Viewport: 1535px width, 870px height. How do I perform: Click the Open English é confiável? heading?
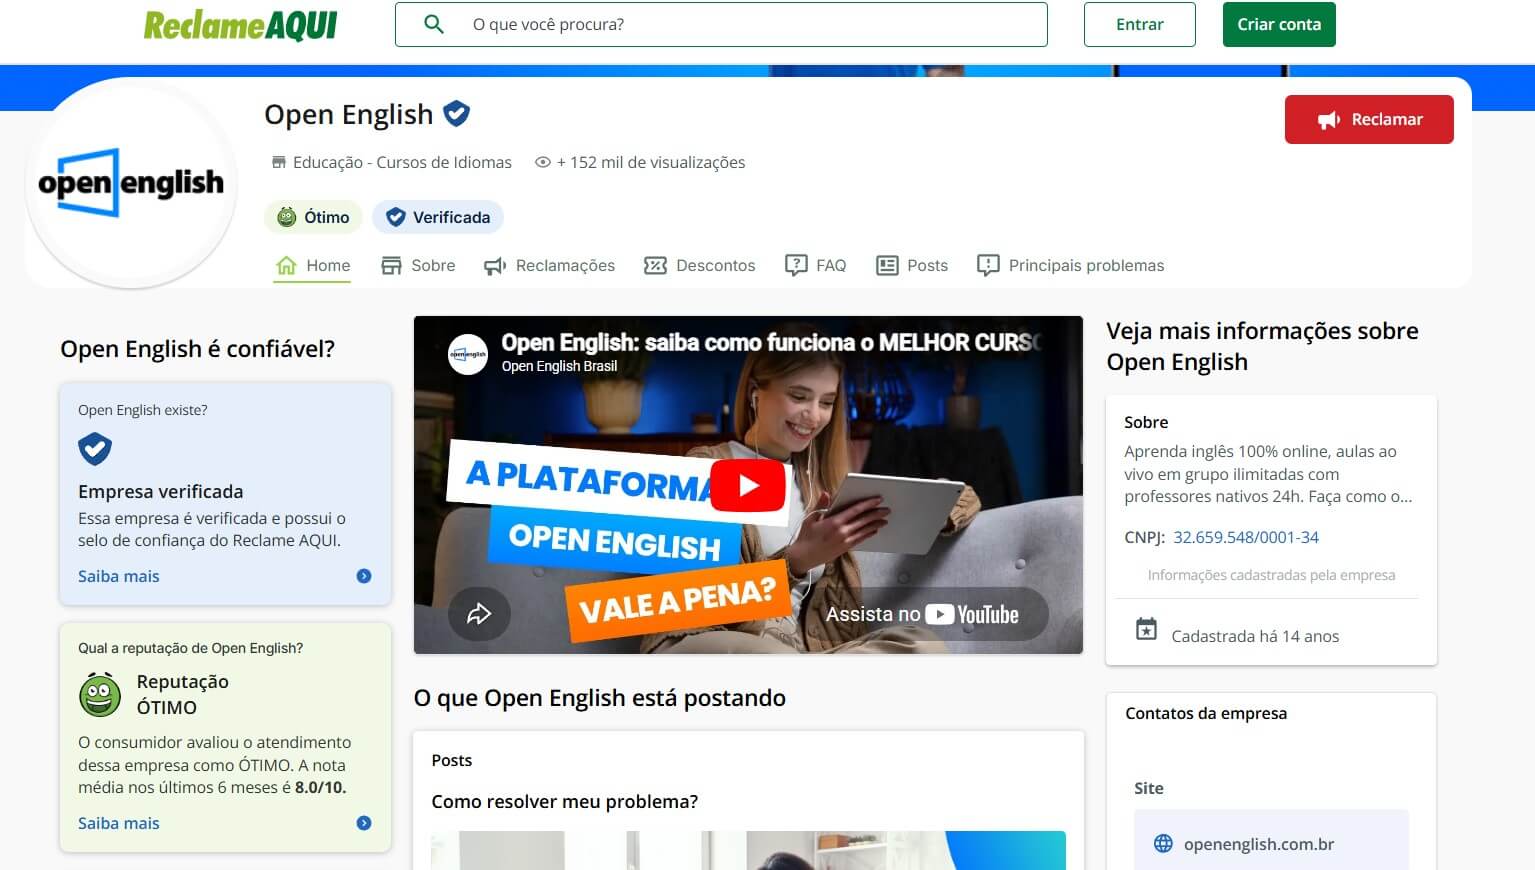tap(197, 349)
